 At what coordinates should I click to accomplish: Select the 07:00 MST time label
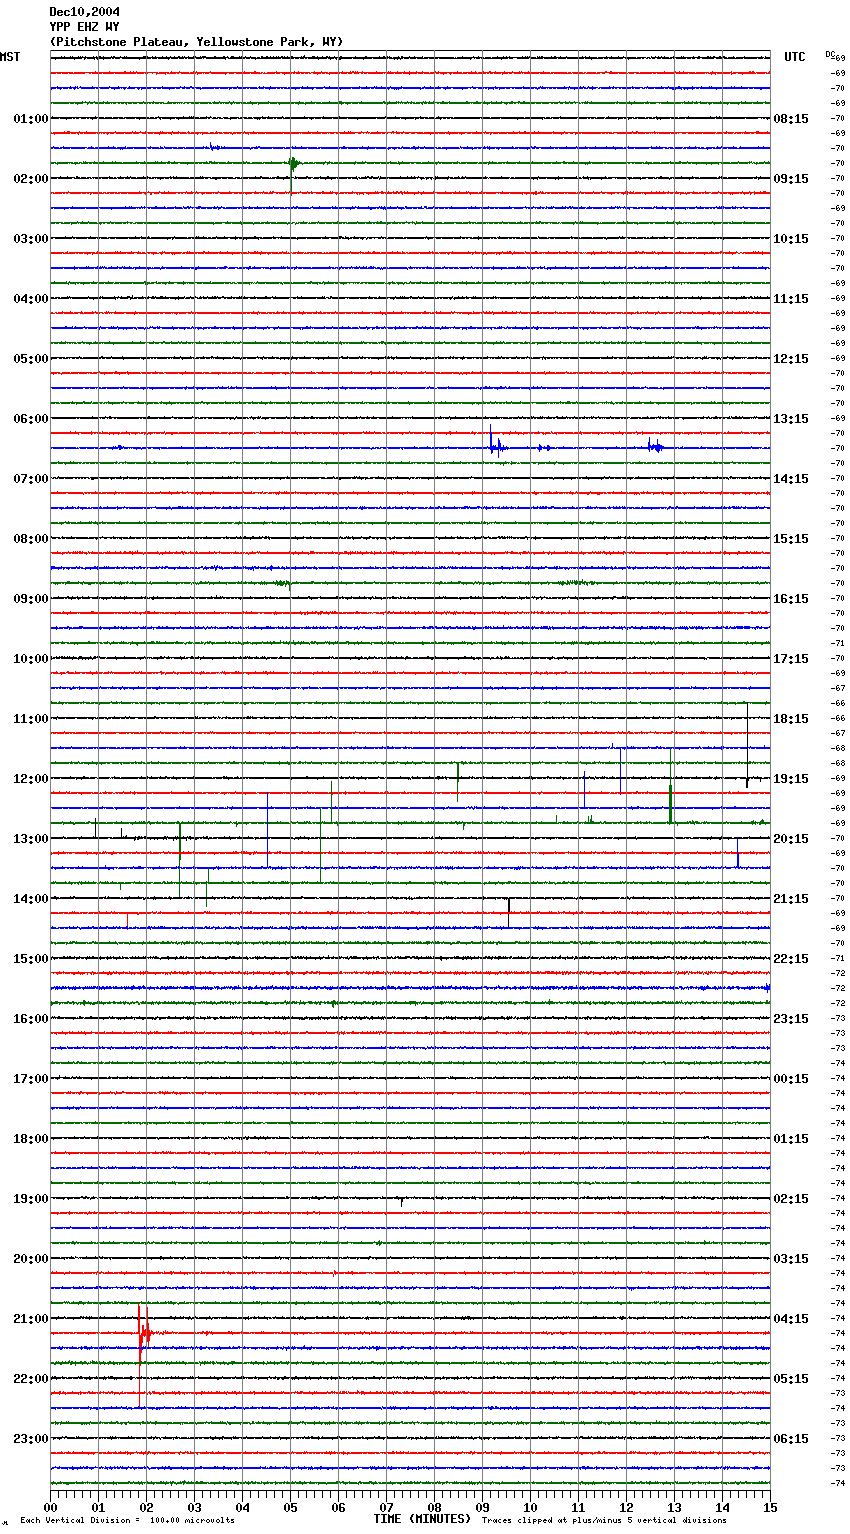pyautogui.click(x=31, y=479)
